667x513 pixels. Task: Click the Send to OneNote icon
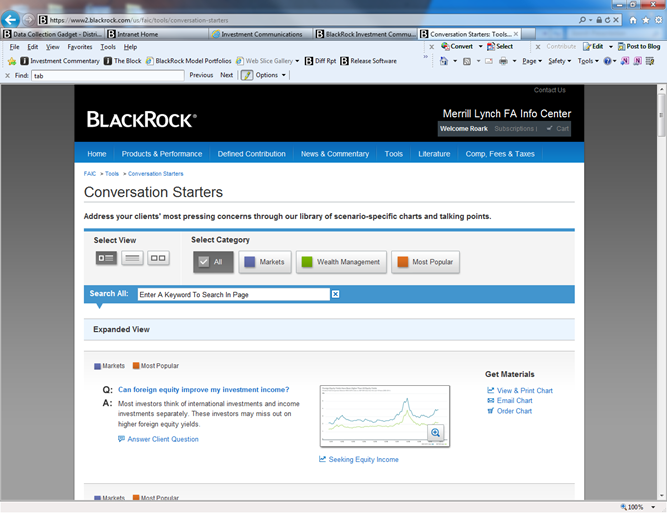coord(624,61)
